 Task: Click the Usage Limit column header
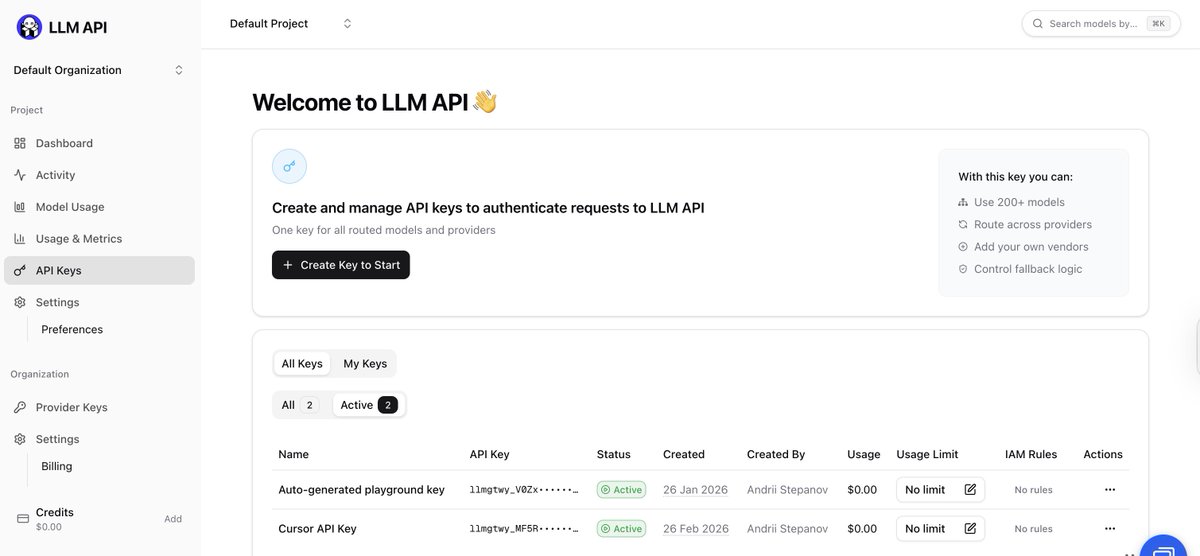(927, 454)
